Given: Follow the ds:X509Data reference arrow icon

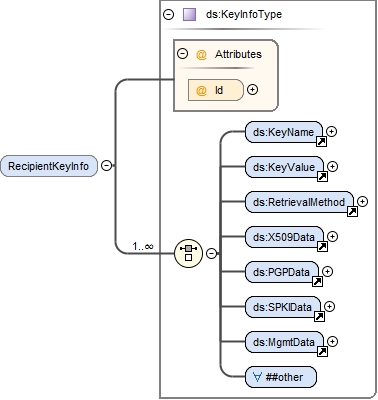Looking at the screenshot, I should [x=322, y=247].
